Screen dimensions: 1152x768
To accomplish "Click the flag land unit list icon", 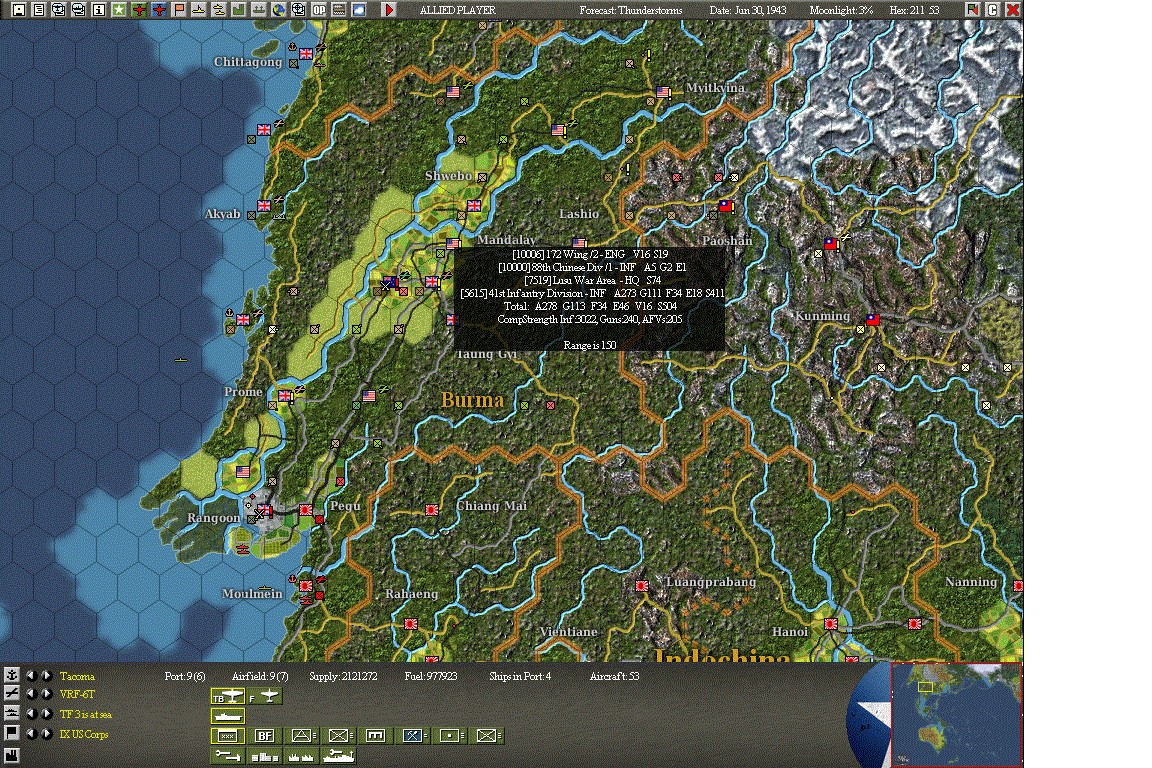I will 11,733.
